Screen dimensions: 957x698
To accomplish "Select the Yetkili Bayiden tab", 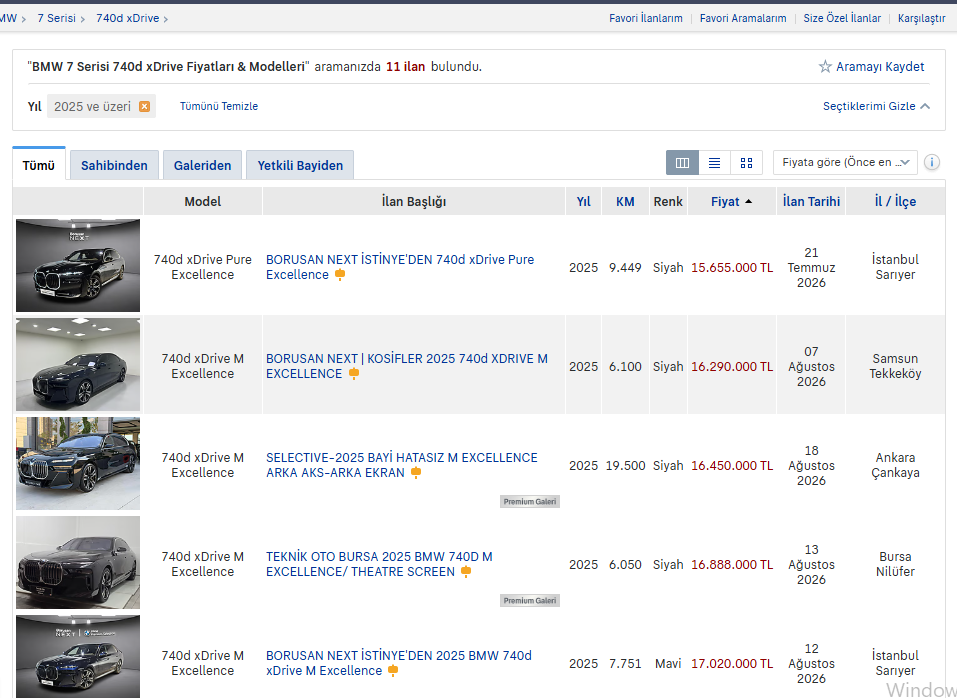I will click(300, 165).
